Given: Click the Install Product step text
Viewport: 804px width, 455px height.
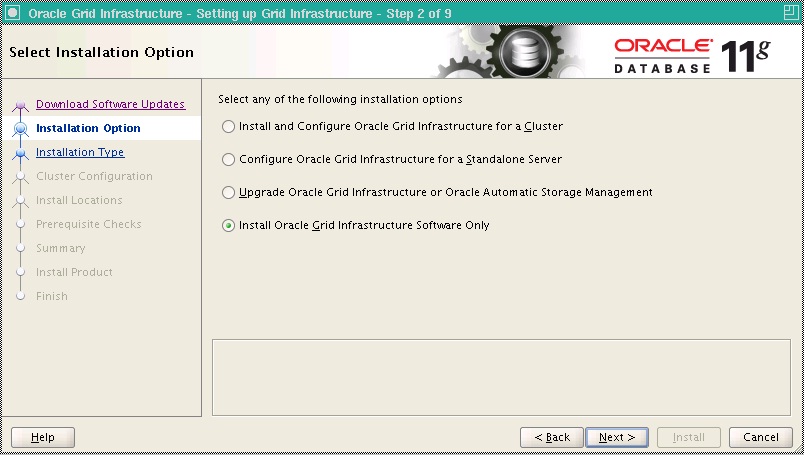Looking at the screenshot, I should [x=74, y=272].
